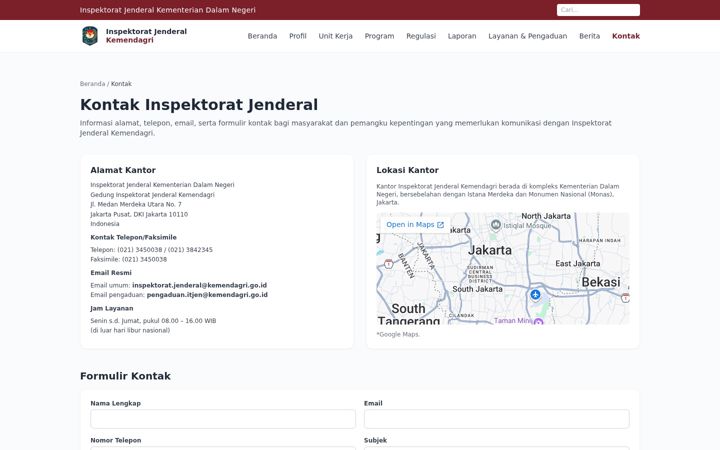Click the Nama Lengkap input field
Viewport: 720px width, 450px height.
point(223,419)
